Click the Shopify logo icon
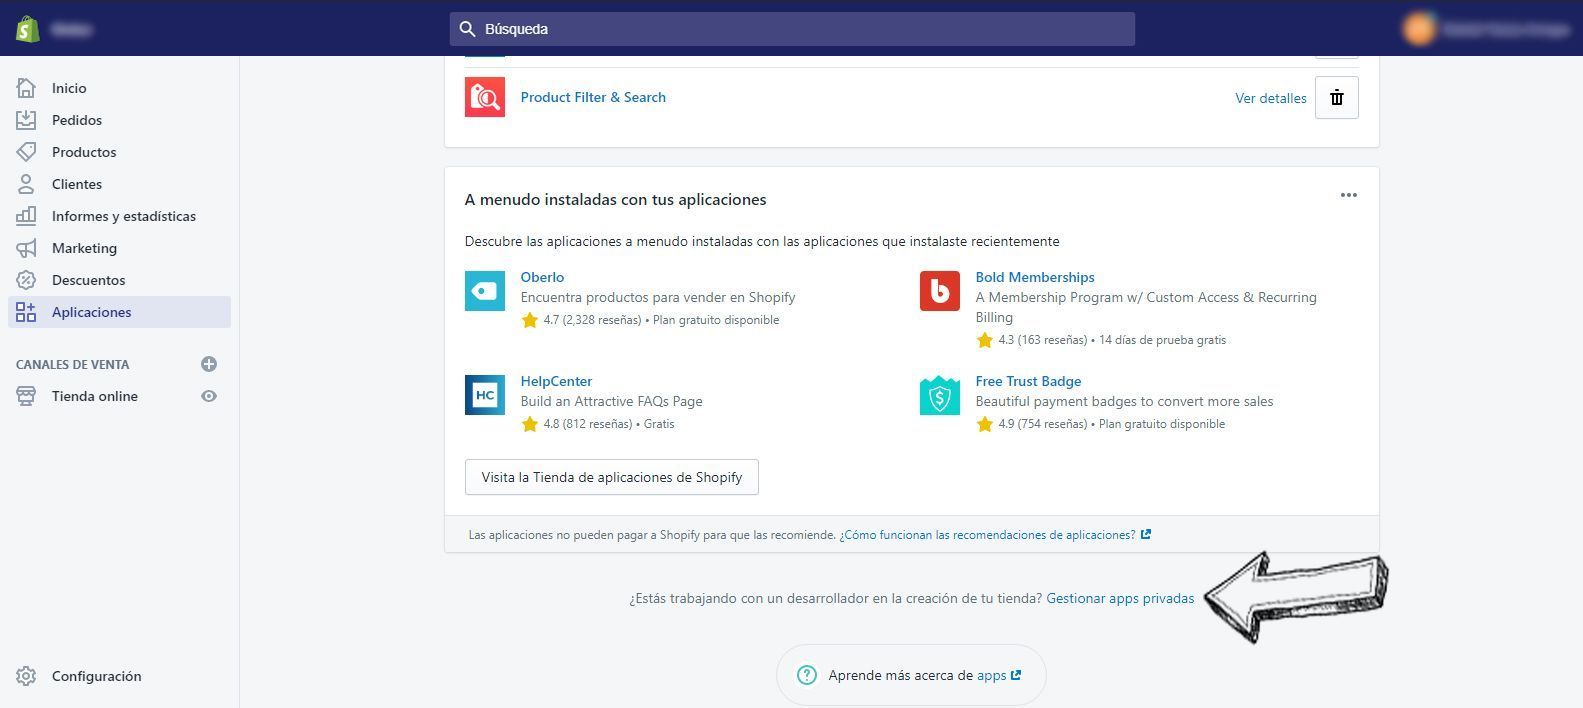 [x=28, y=28]
